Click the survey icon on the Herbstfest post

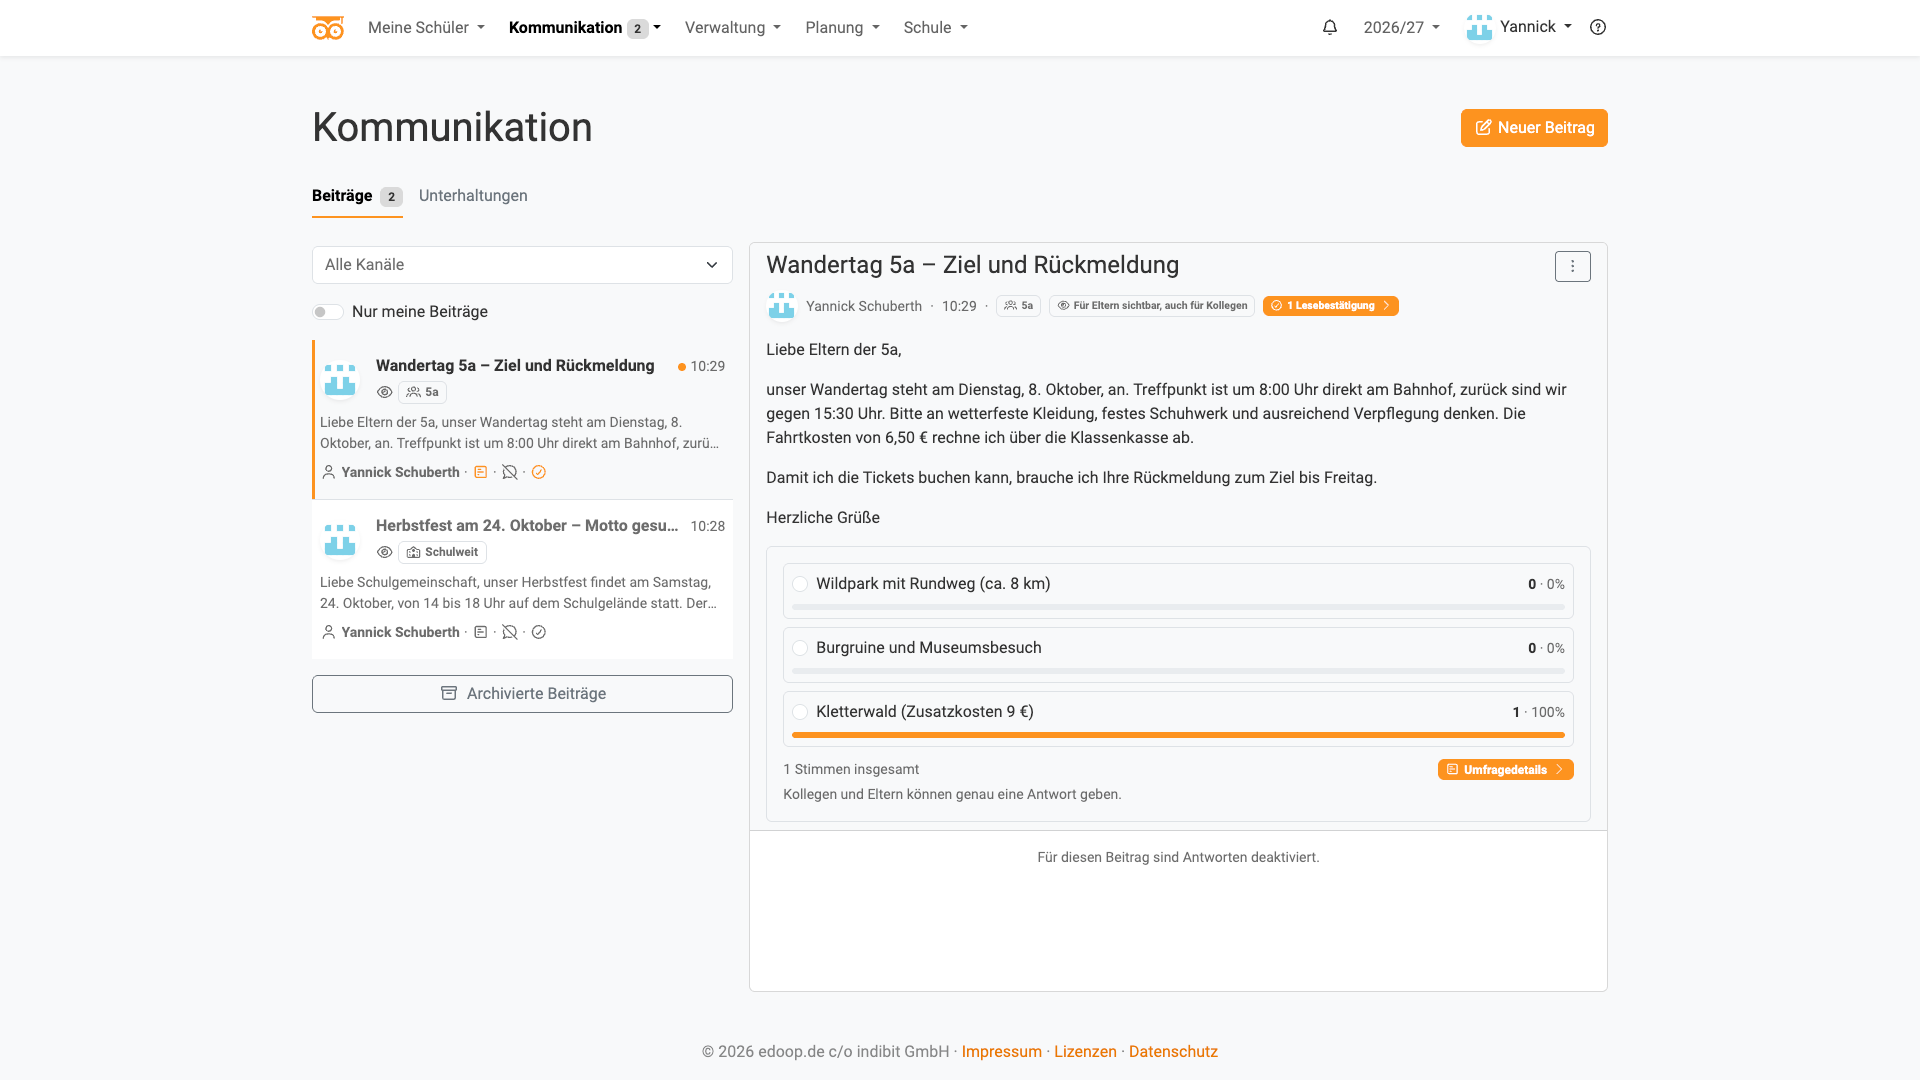coord(481,632)
